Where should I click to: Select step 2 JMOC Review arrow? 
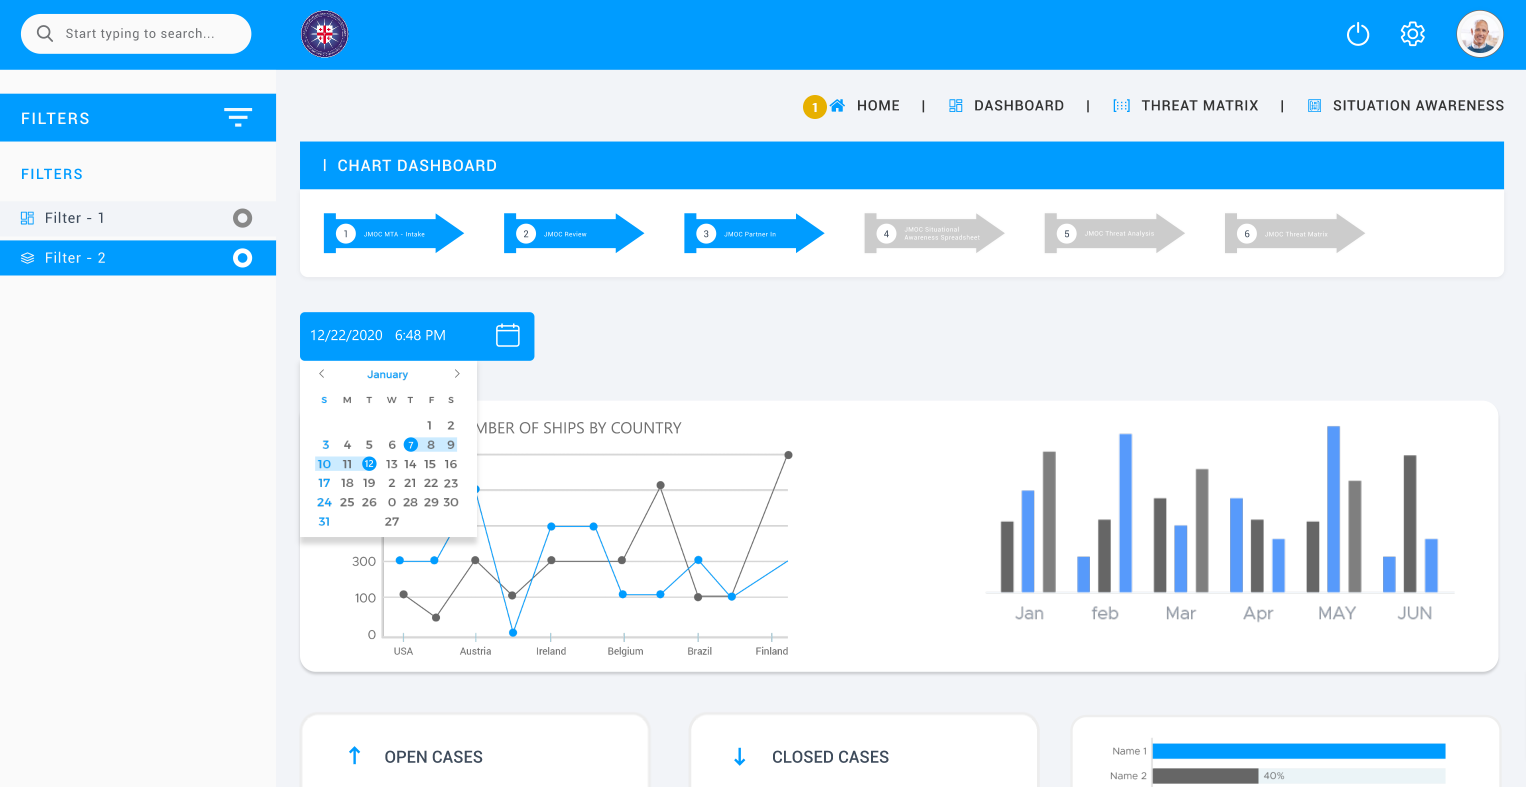coord(574,234)
